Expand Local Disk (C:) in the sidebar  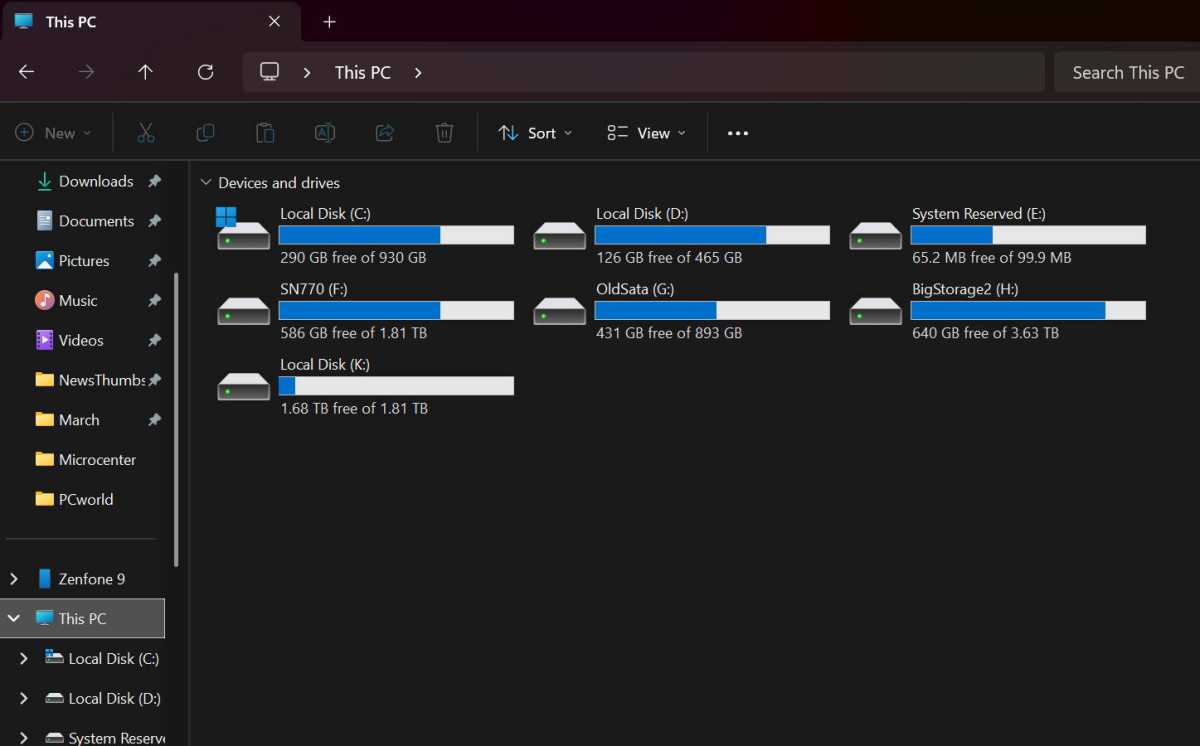coord(24,658)
